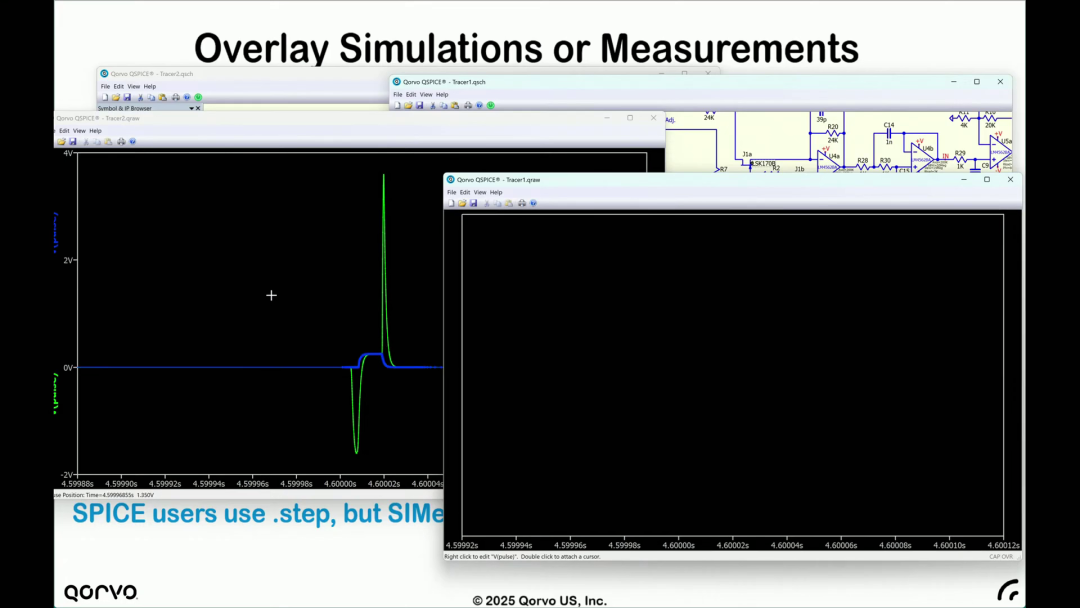Click the R28 resistor label in schematic
Image resolution: width=1080 pixels, height=608 pixels.
coord(862,160)
